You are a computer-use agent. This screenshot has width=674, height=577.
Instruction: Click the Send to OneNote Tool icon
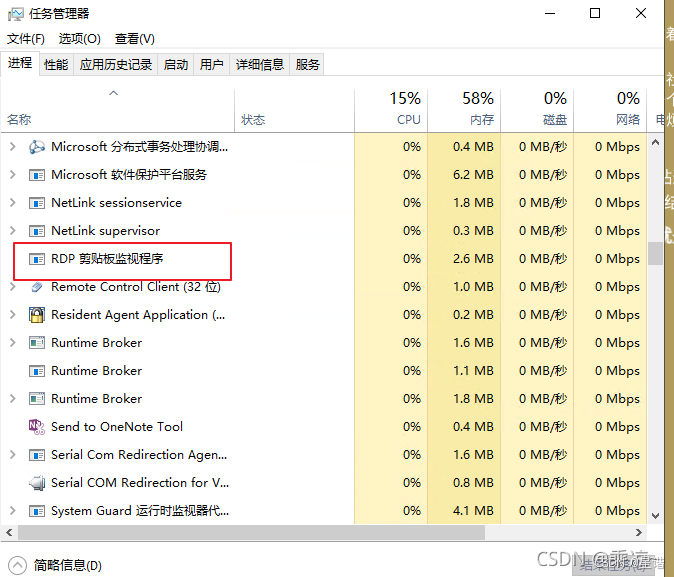[x=37, y=427]
